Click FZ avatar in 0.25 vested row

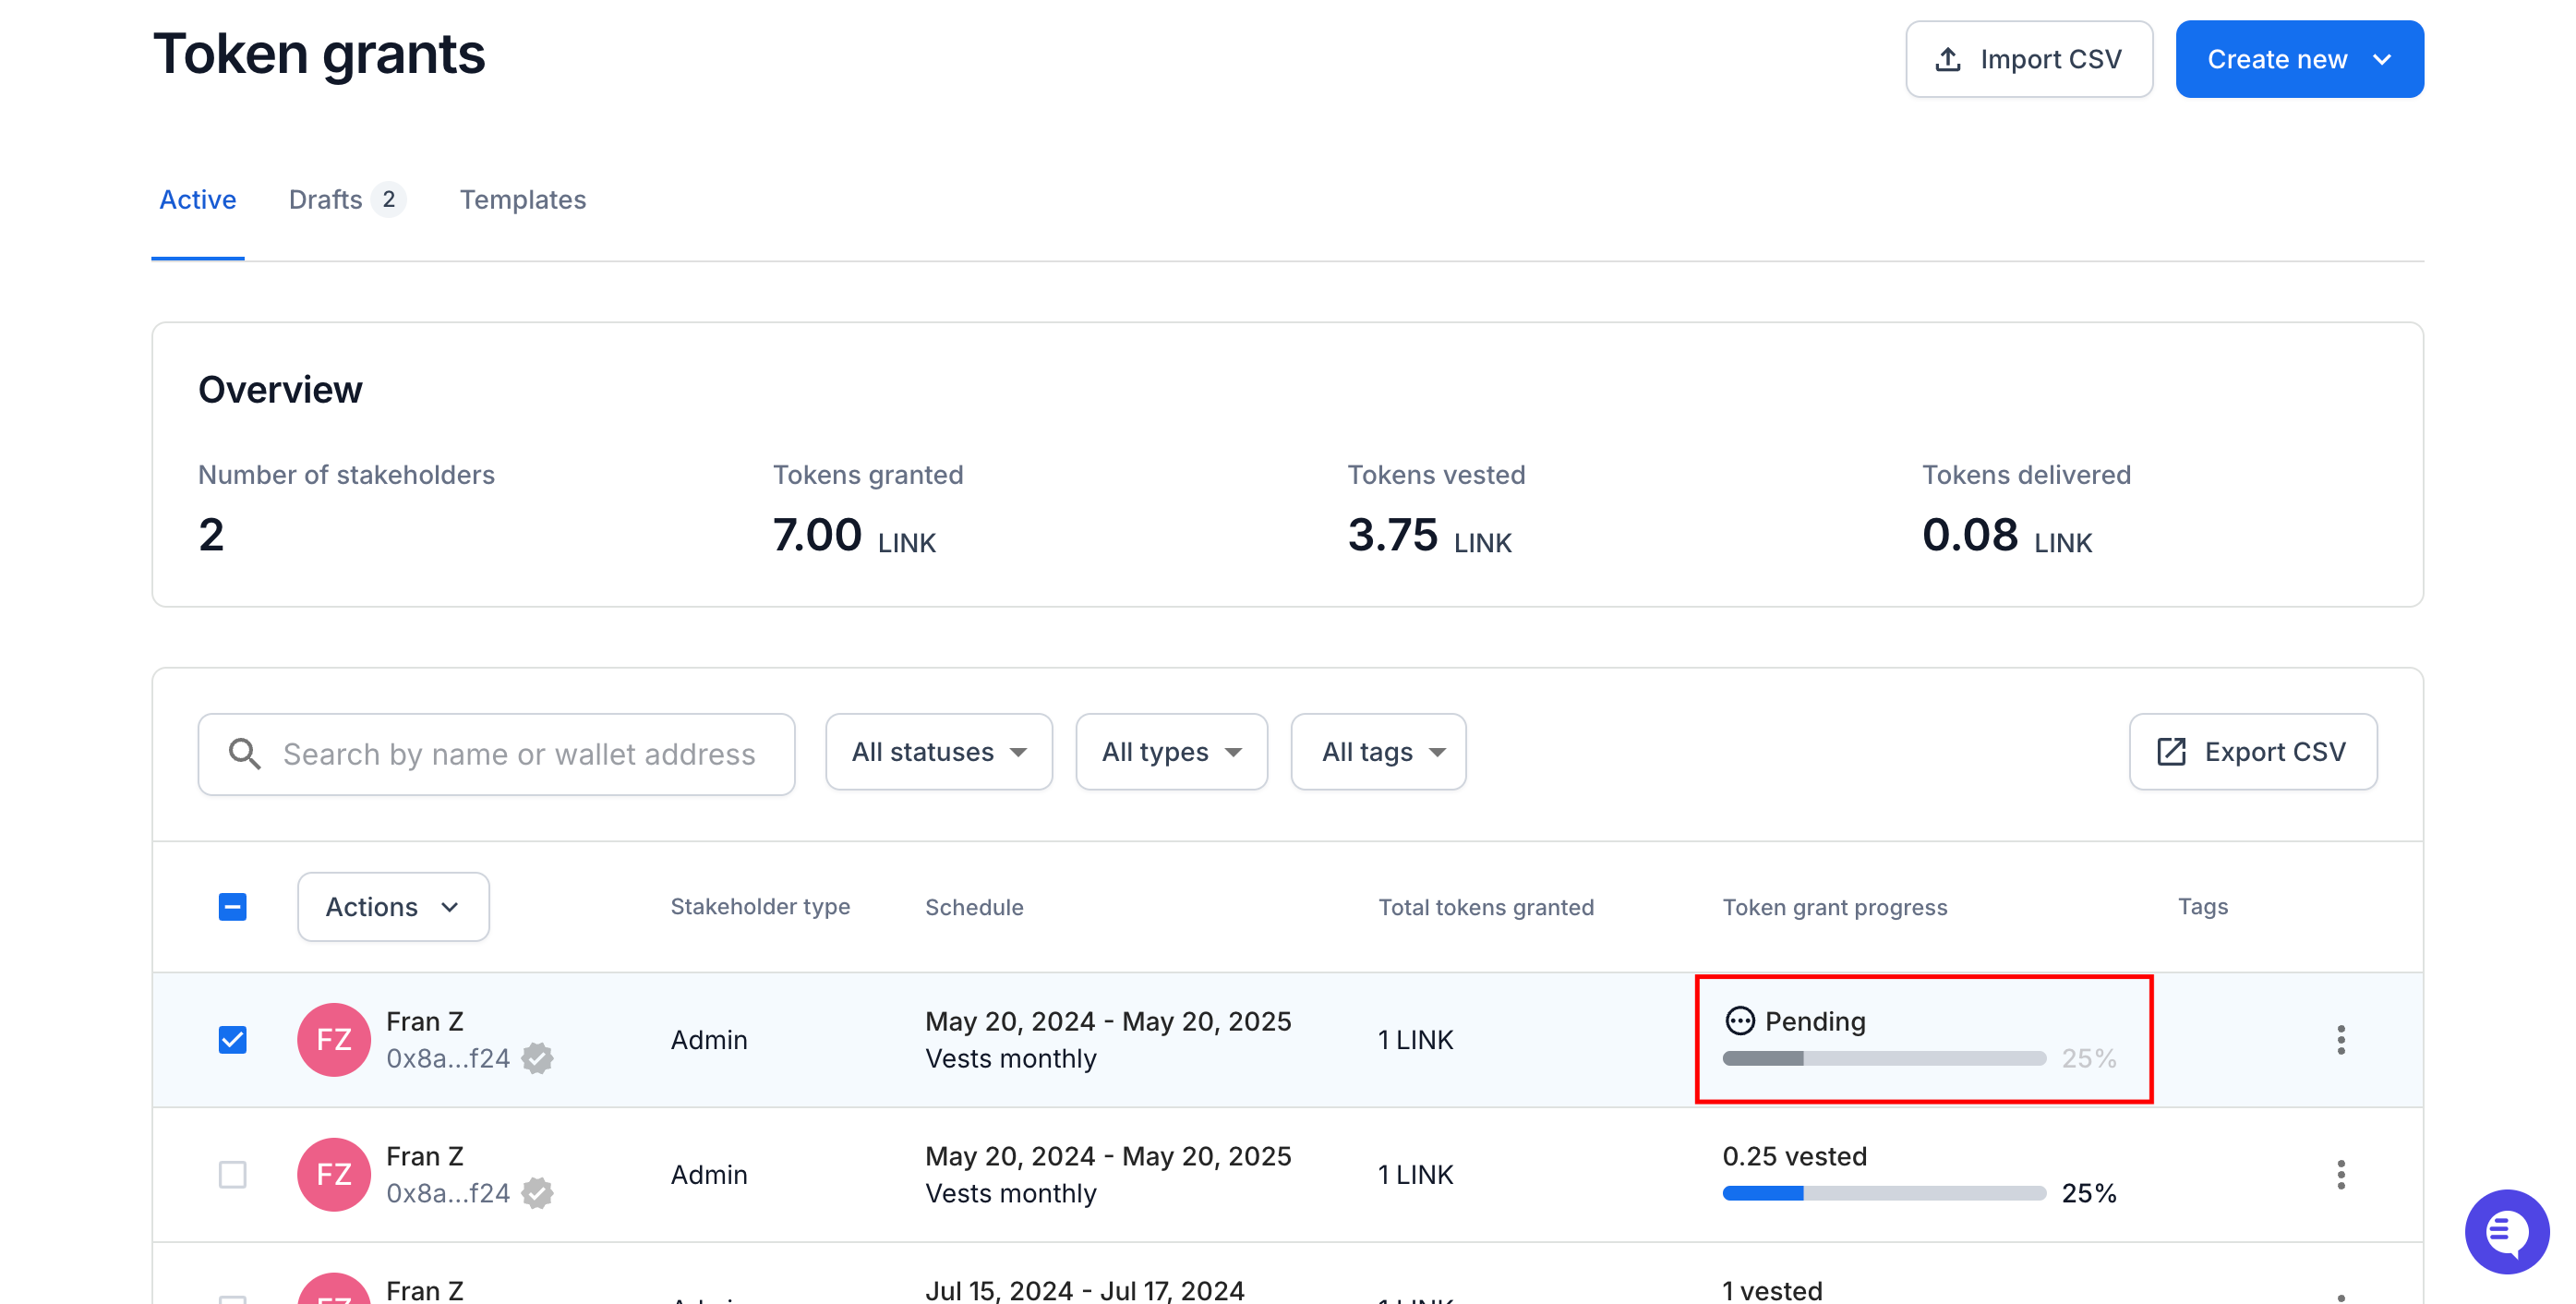click(334, 1175)
